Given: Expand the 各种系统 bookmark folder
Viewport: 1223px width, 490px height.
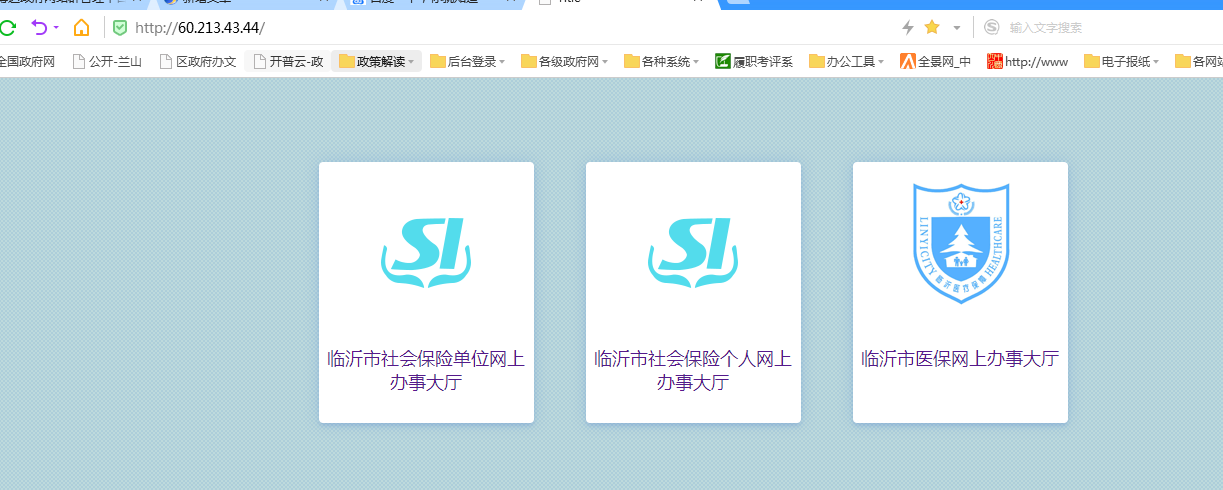Looking at the screenshot, I should click(661, 61).
